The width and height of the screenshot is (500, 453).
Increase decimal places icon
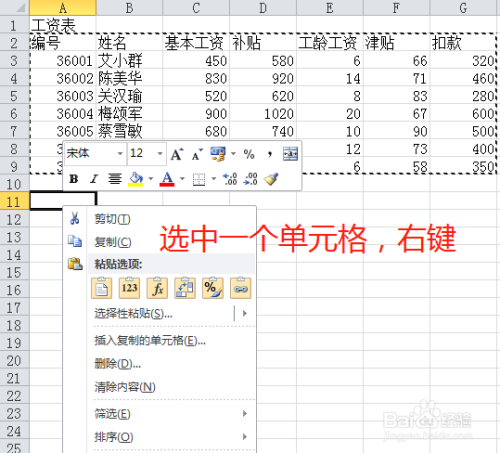click(x=230, y=179)
